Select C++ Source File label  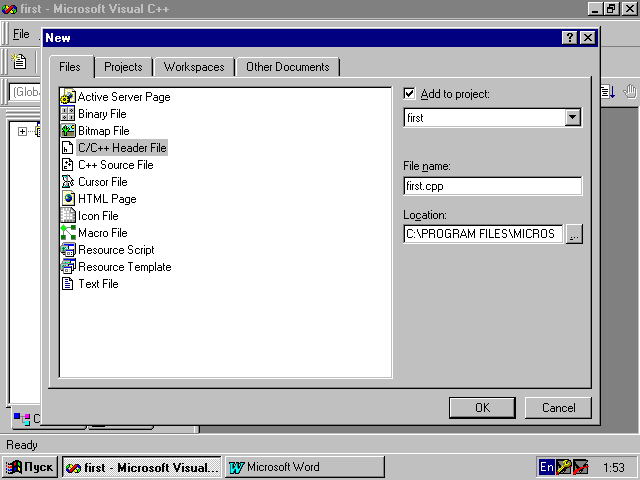click(116, 165)
